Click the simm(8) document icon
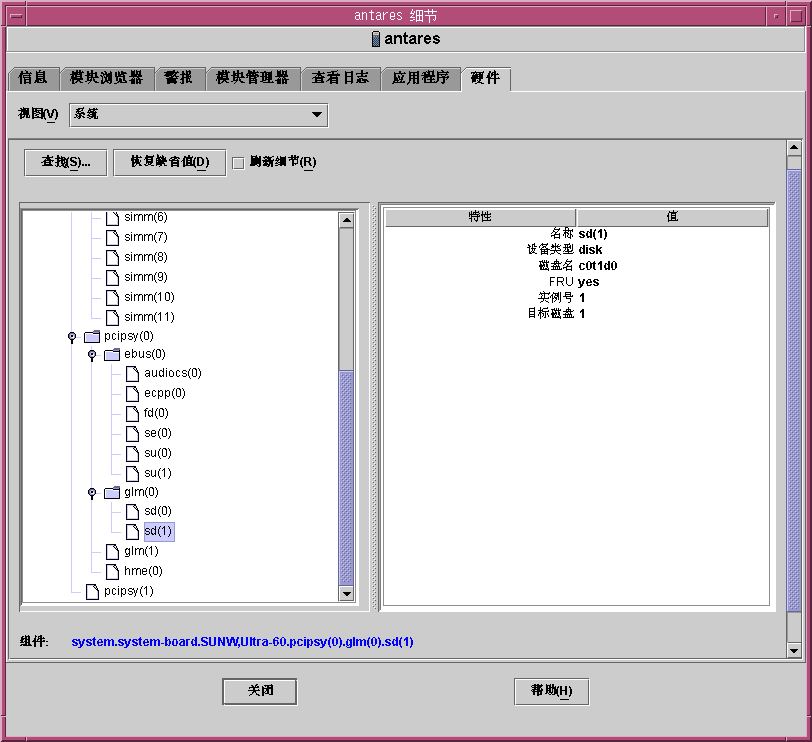 click(x=112, y=258)
